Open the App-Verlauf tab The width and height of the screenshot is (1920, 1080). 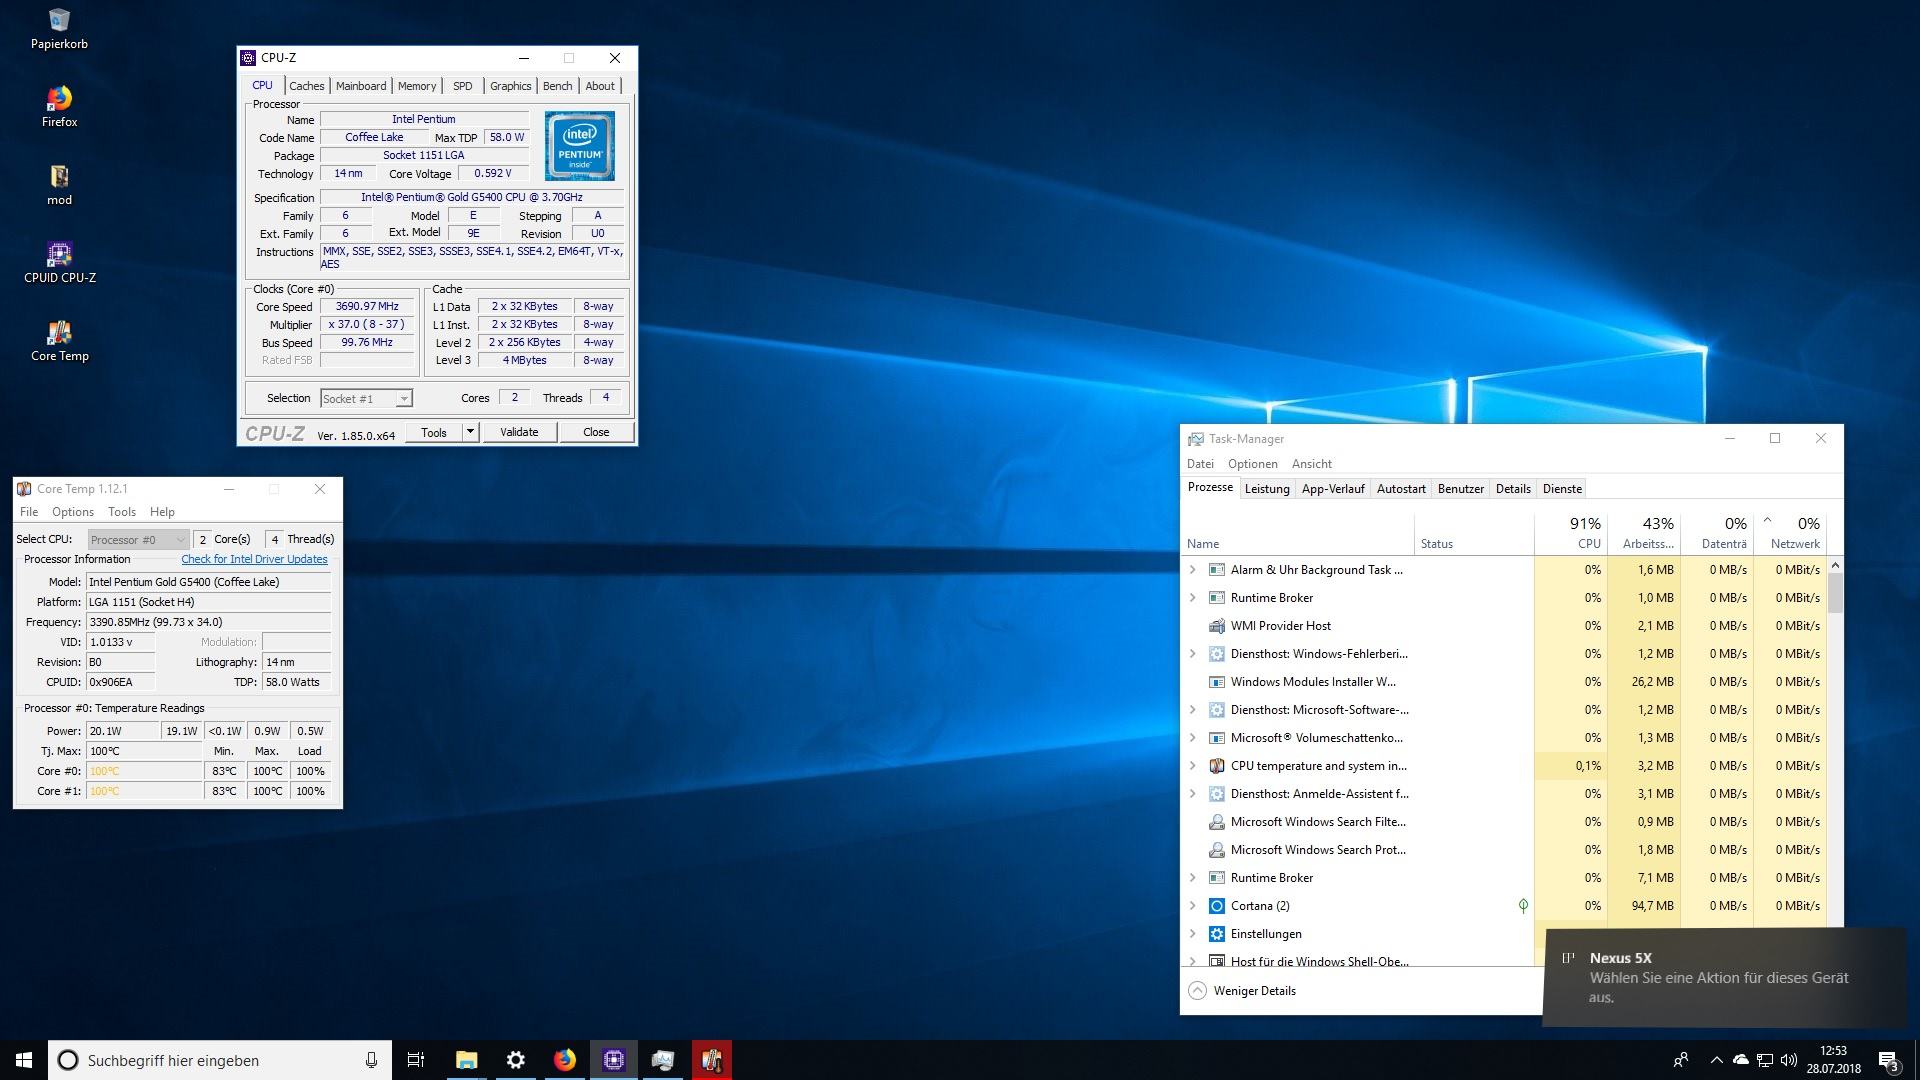[x=1333, y=489]
